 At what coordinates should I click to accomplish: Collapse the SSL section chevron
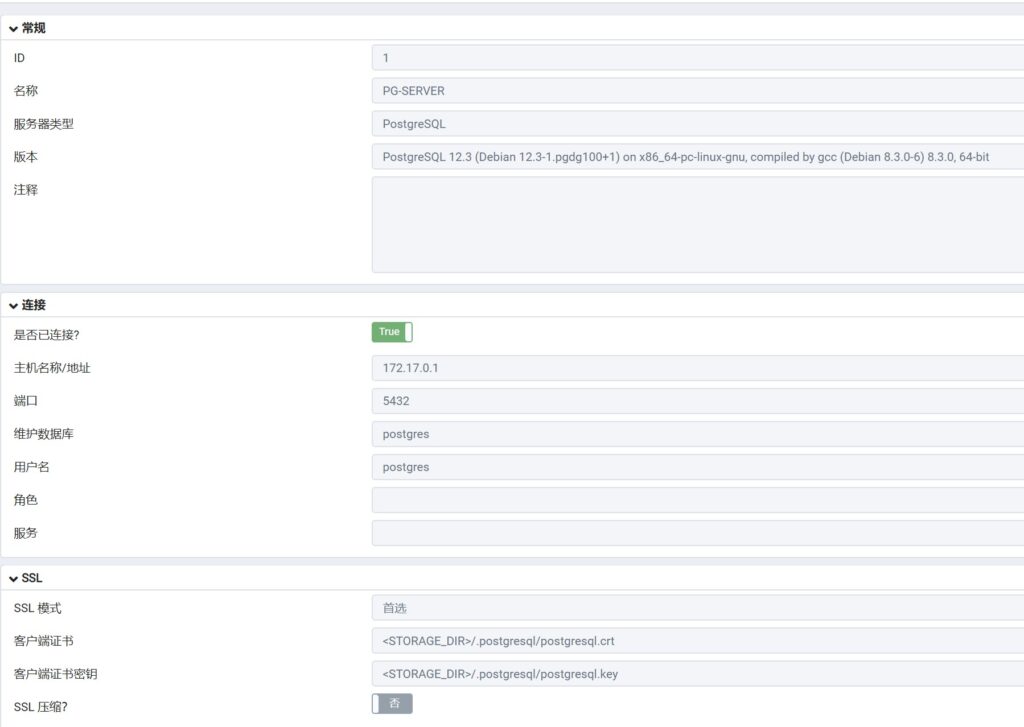click(13, 579)
